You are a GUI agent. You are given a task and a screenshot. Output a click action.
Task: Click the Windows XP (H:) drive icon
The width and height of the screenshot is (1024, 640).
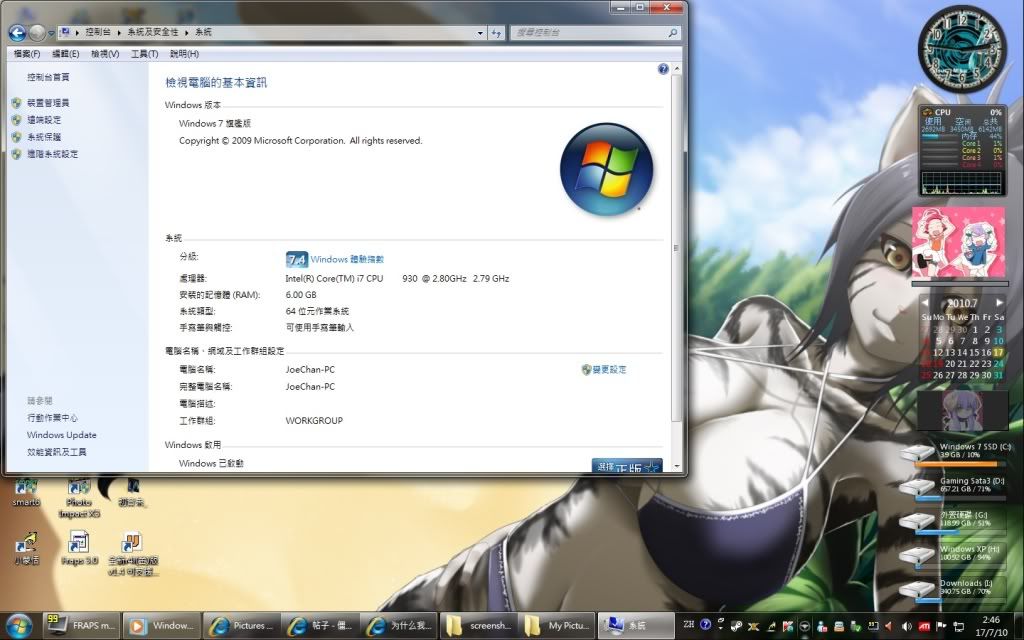tap(917, 556)
